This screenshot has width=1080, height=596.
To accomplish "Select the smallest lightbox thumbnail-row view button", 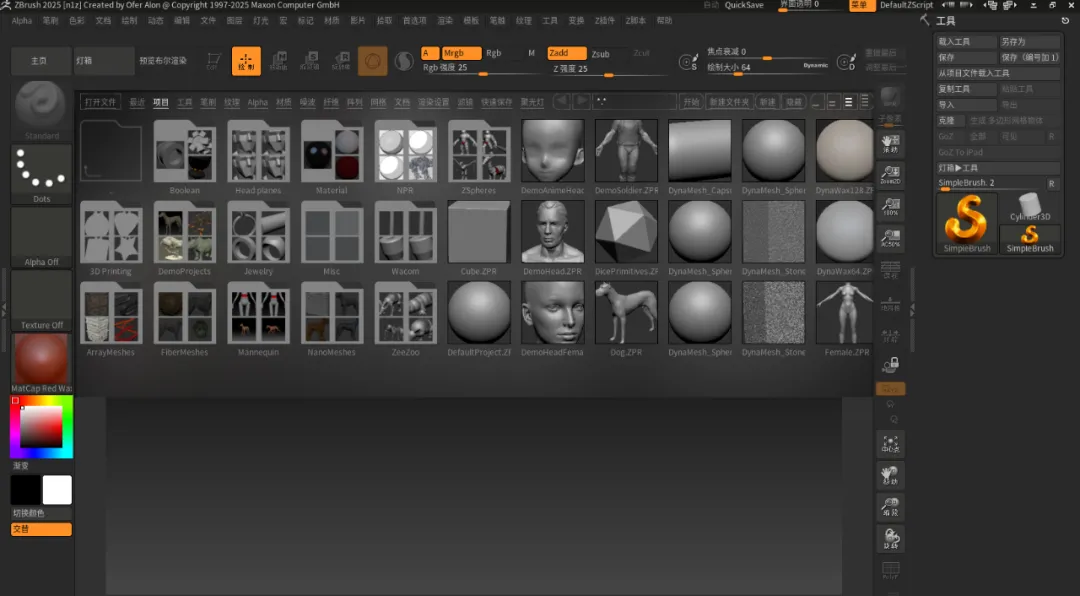I will point(816,102).
